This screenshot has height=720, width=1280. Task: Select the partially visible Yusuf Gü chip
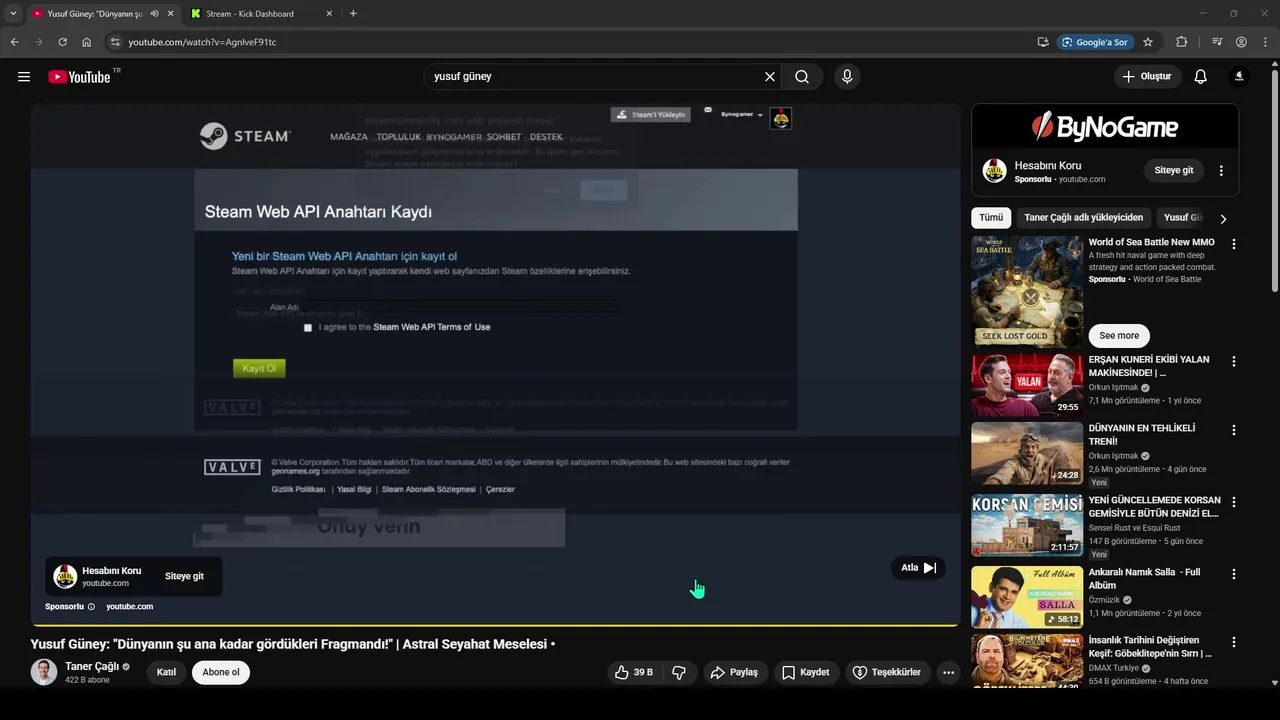[1183, 217]
